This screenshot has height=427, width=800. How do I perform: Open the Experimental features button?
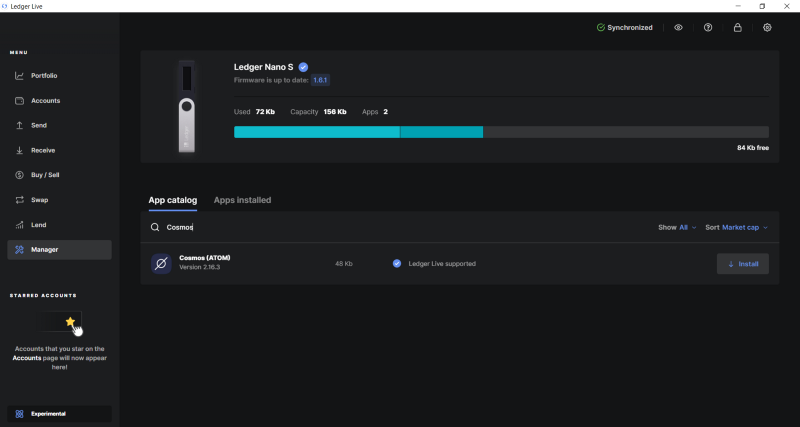pos(60,414)
